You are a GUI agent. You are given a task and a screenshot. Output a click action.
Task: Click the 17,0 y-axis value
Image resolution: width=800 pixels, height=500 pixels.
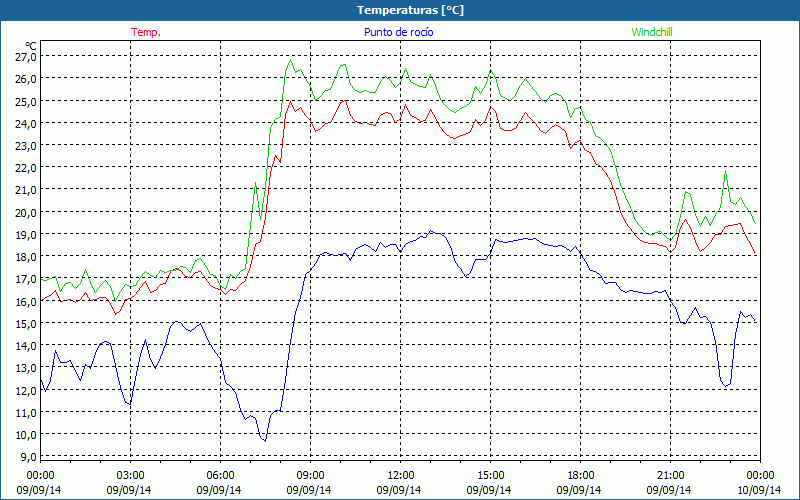(x=26, y=279)
